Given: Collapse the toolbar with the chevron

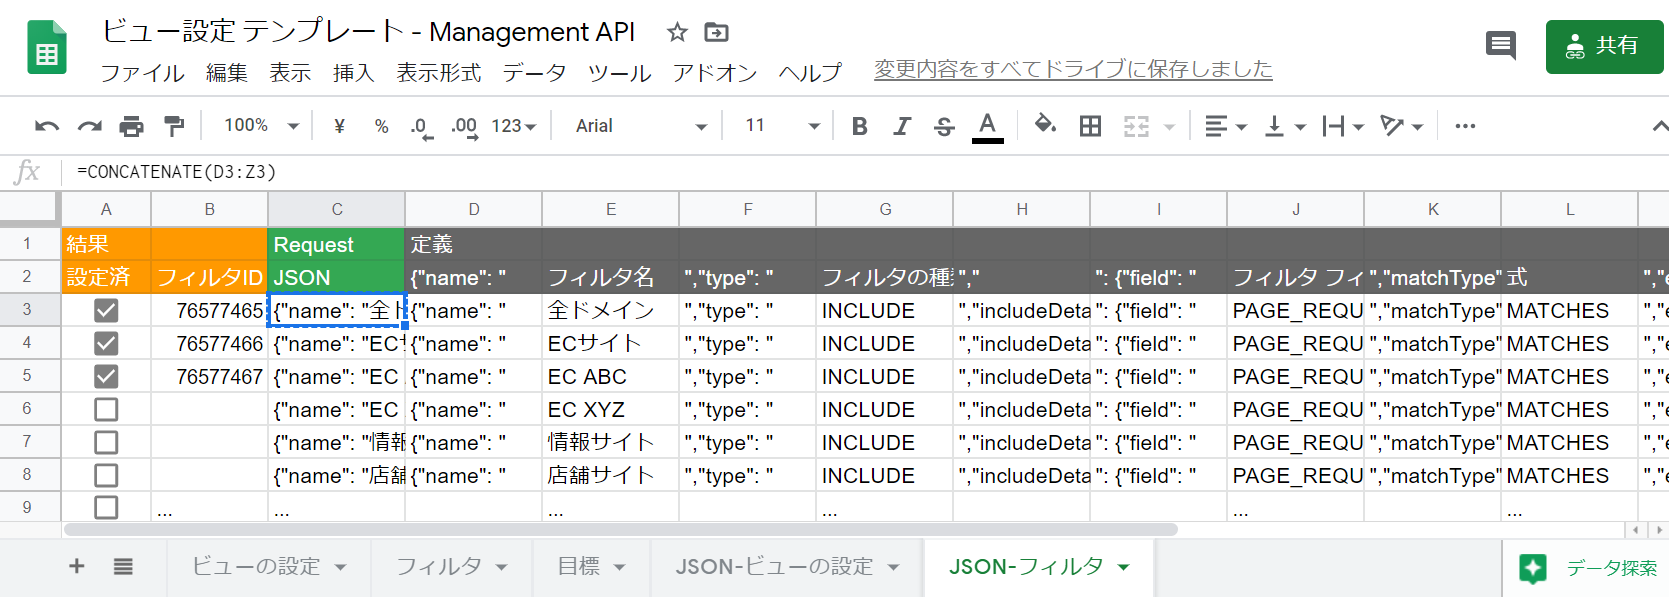Looking at the screenshot, I should tap(1659, 126).
